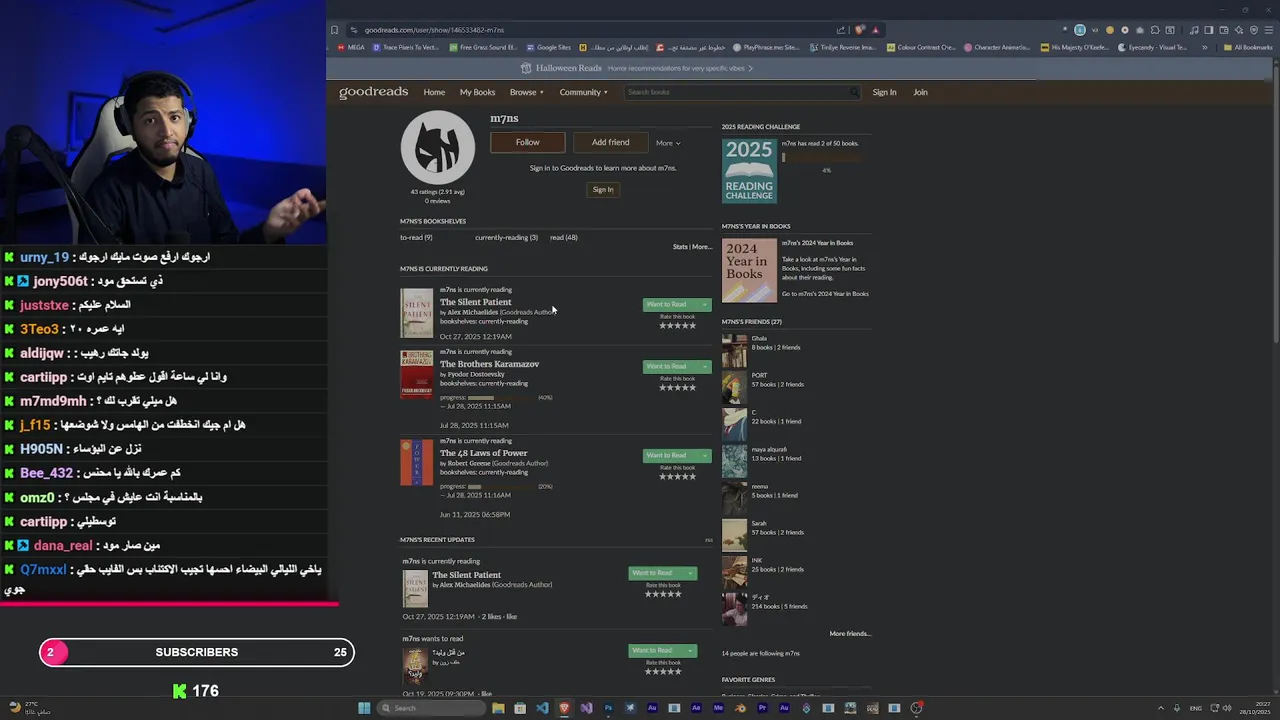Click Join in the top navigation
Screen dimensions: 1280x720
920,92
